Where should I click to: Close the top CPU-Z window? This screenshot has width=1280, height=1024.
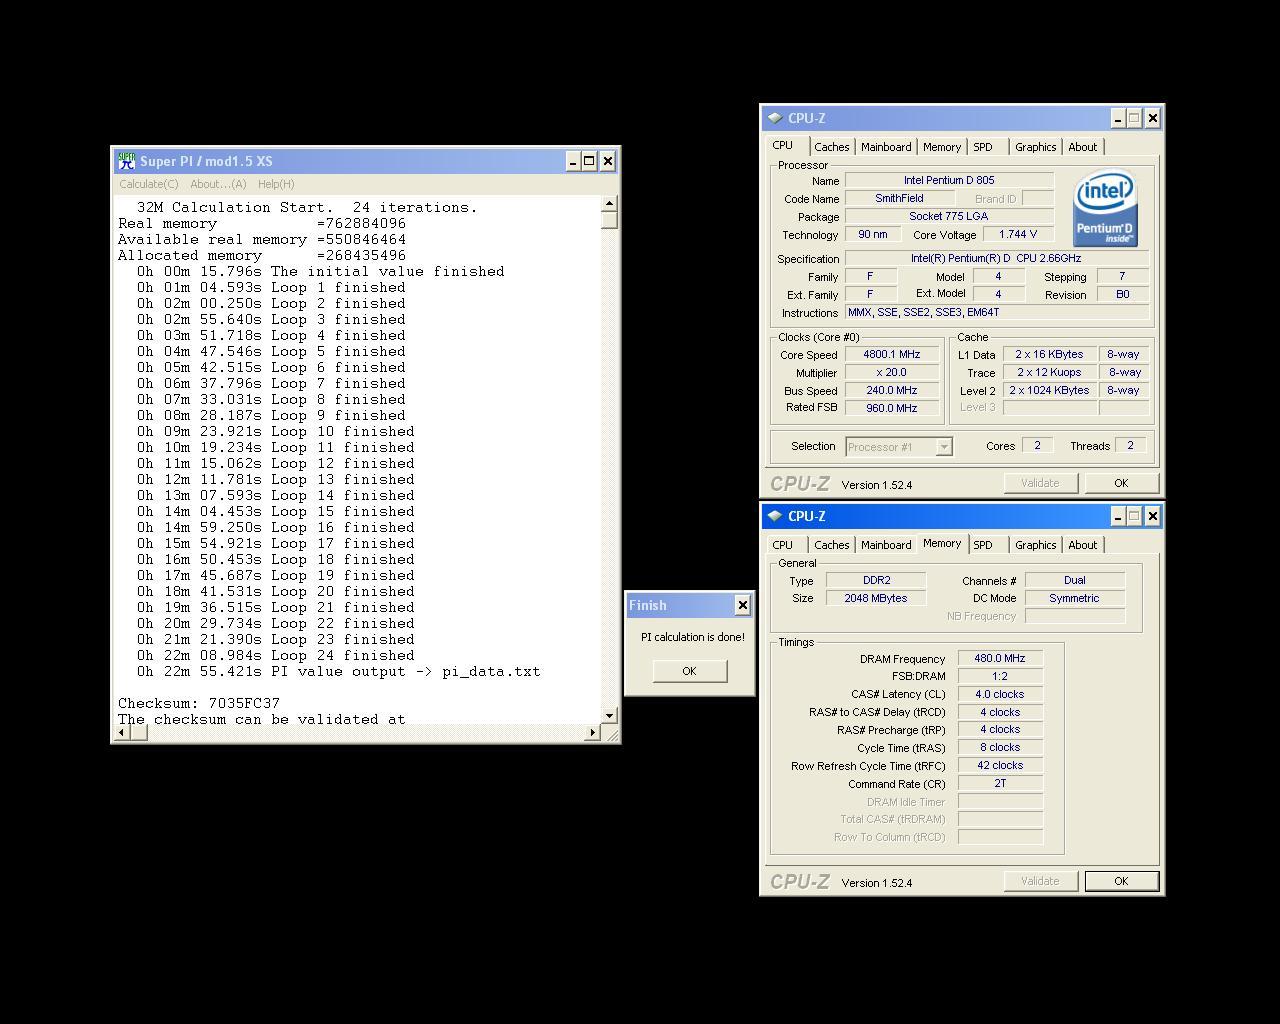1152,118
